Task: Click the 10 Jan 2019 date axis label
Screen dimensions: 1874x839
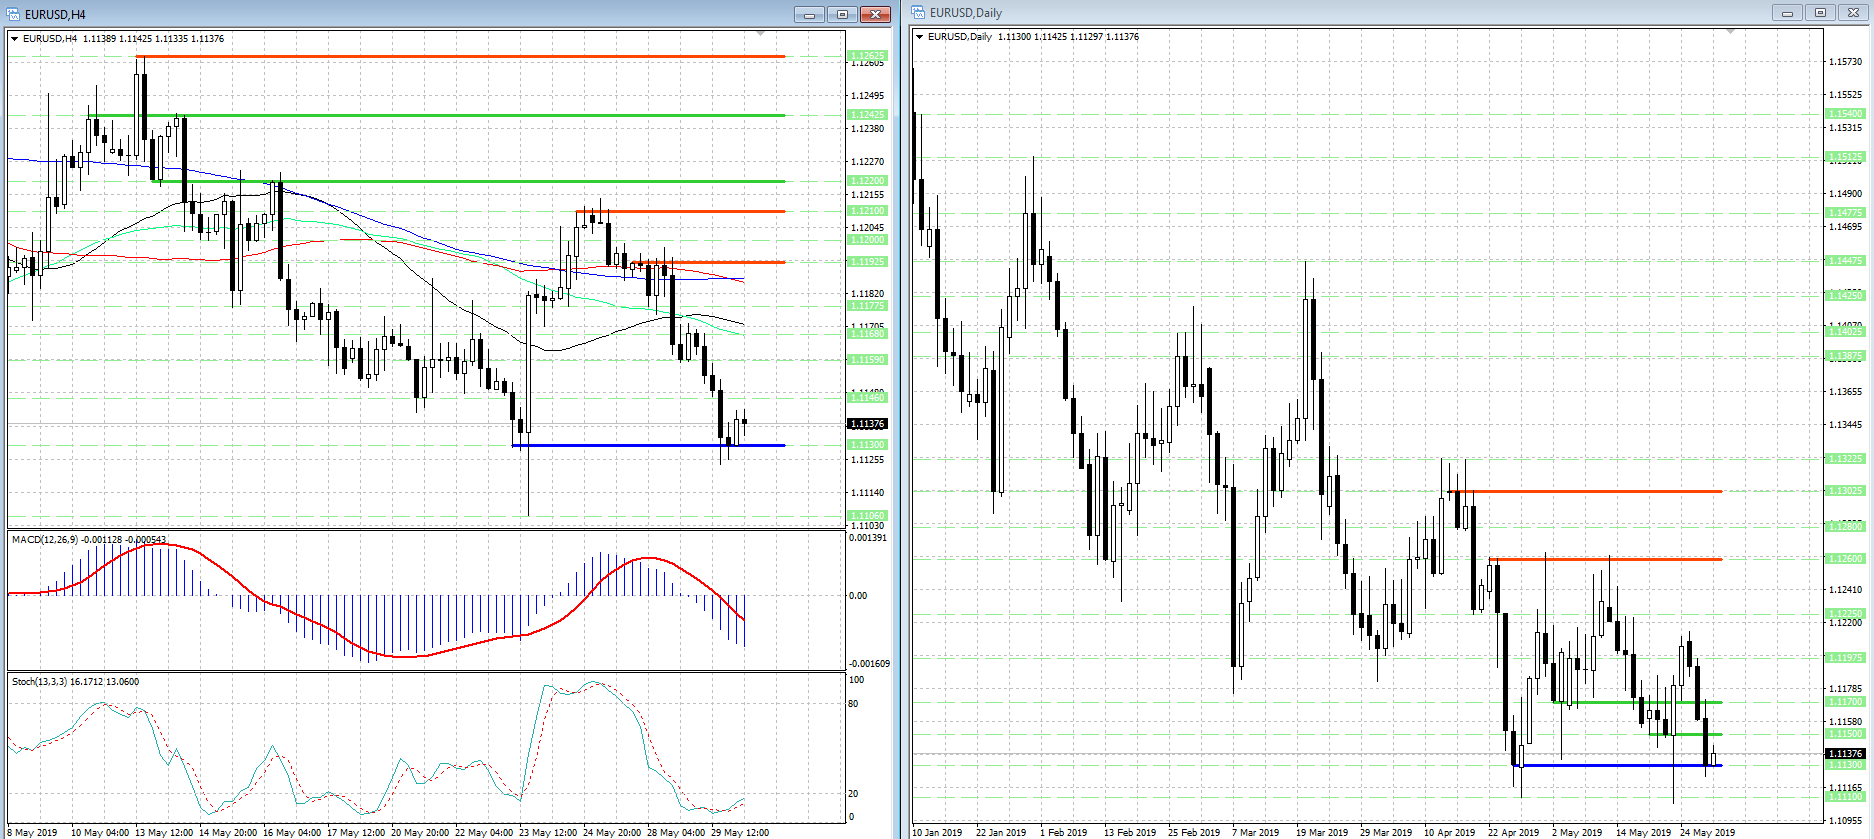Action: (937, 832)
